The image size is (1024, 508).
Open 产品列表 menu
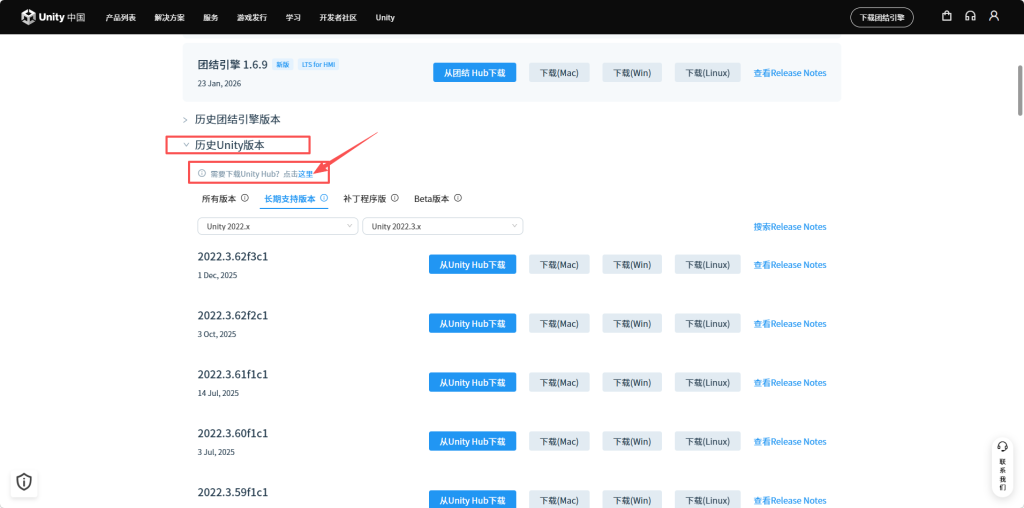(x=121, y=18)
